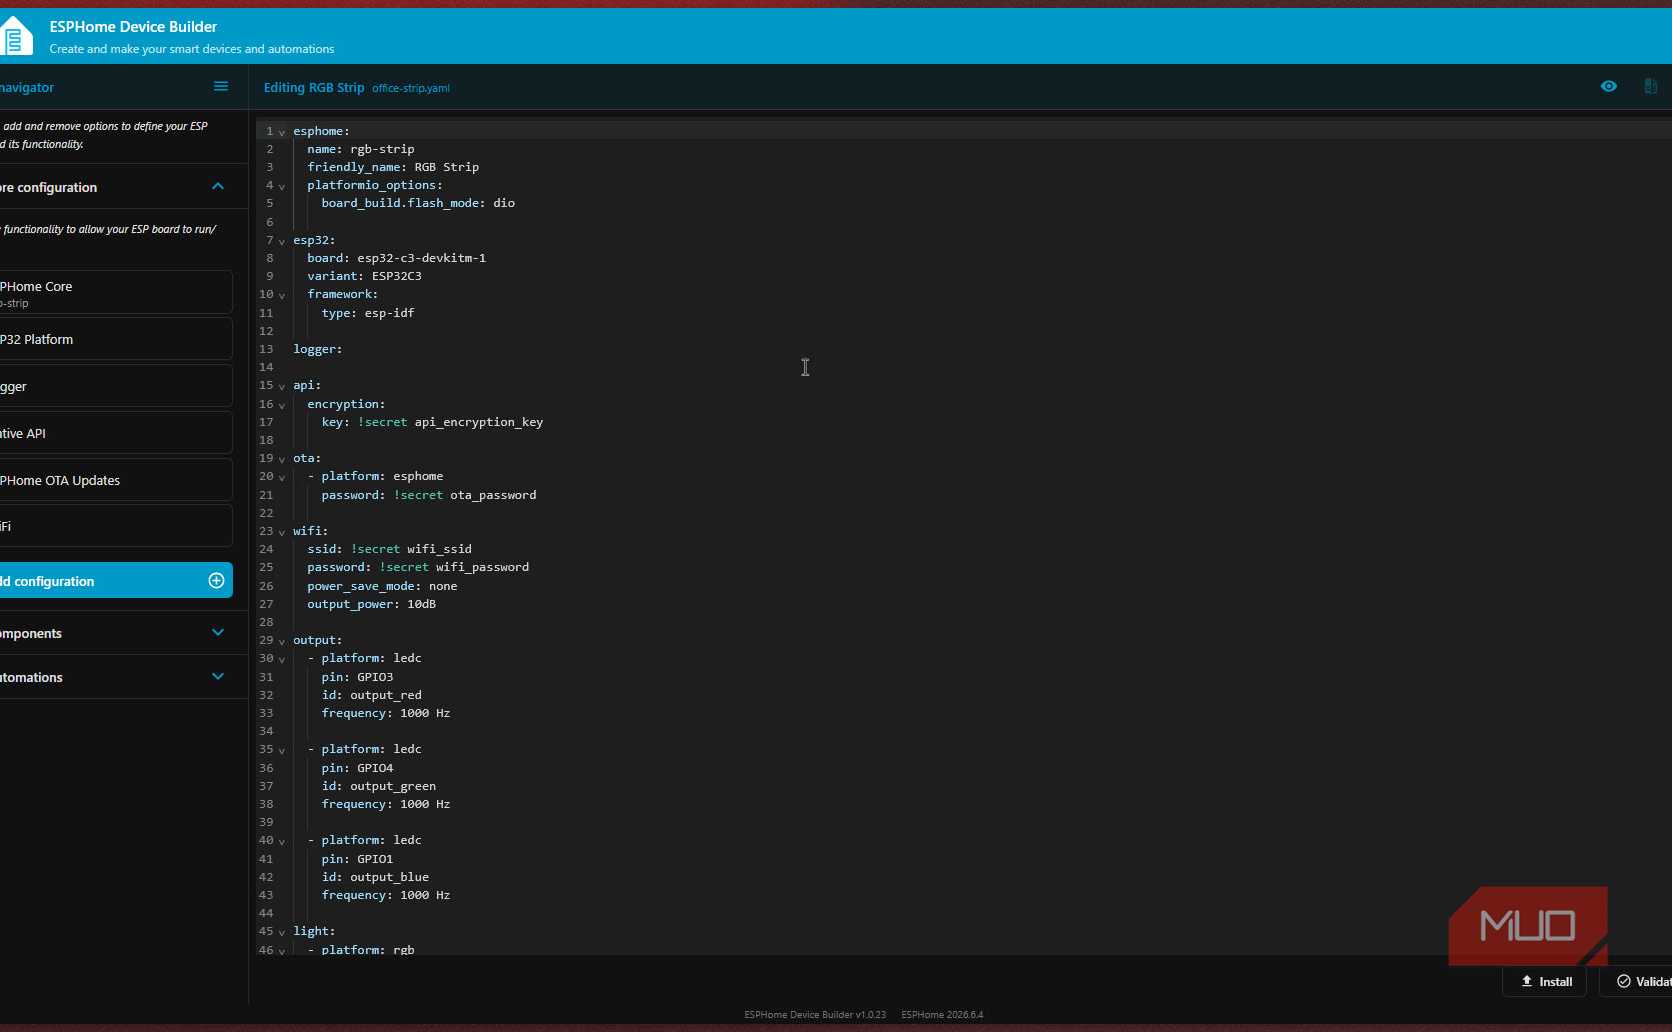Screen dimensions: 1672x1032
Task: Click 'id: output_blue' line
Action: point(375,877)
